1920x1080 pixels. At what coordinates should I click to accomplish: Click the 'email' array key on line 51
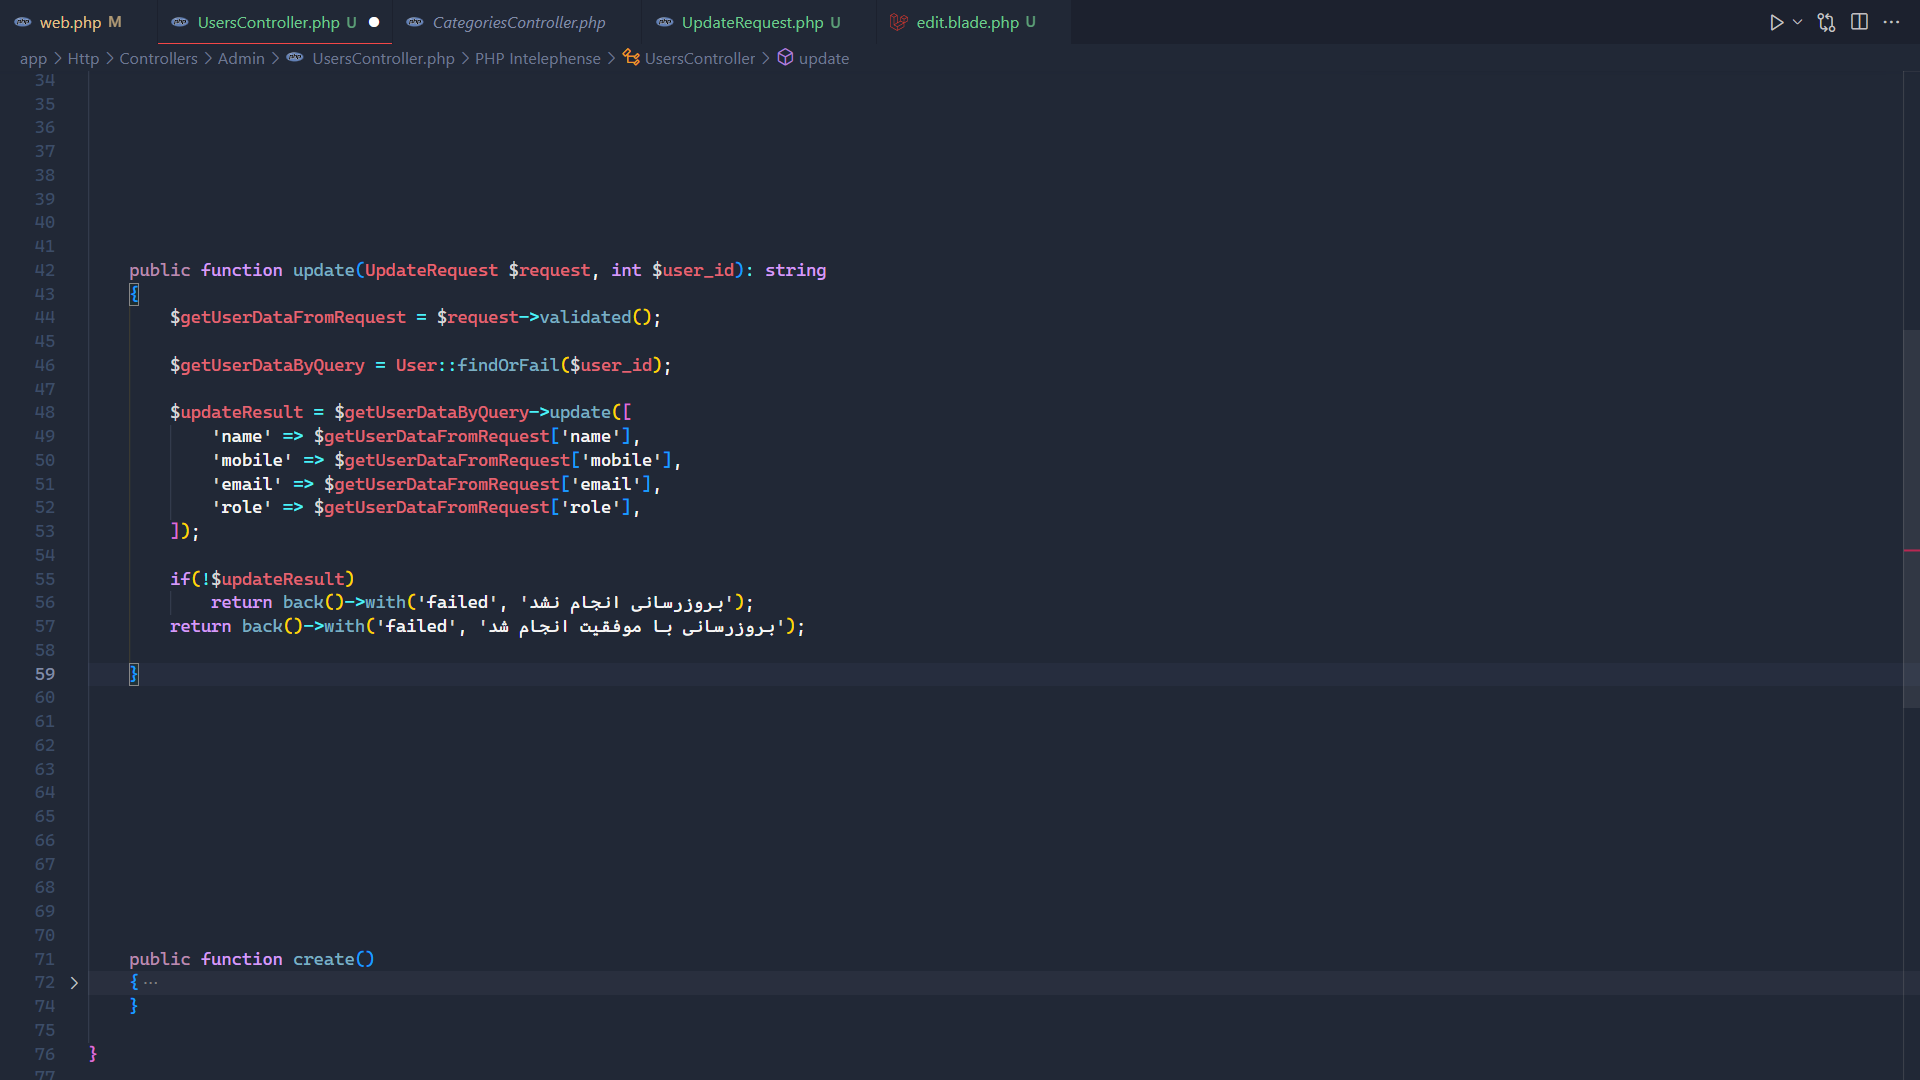click(x=247, y=484)
